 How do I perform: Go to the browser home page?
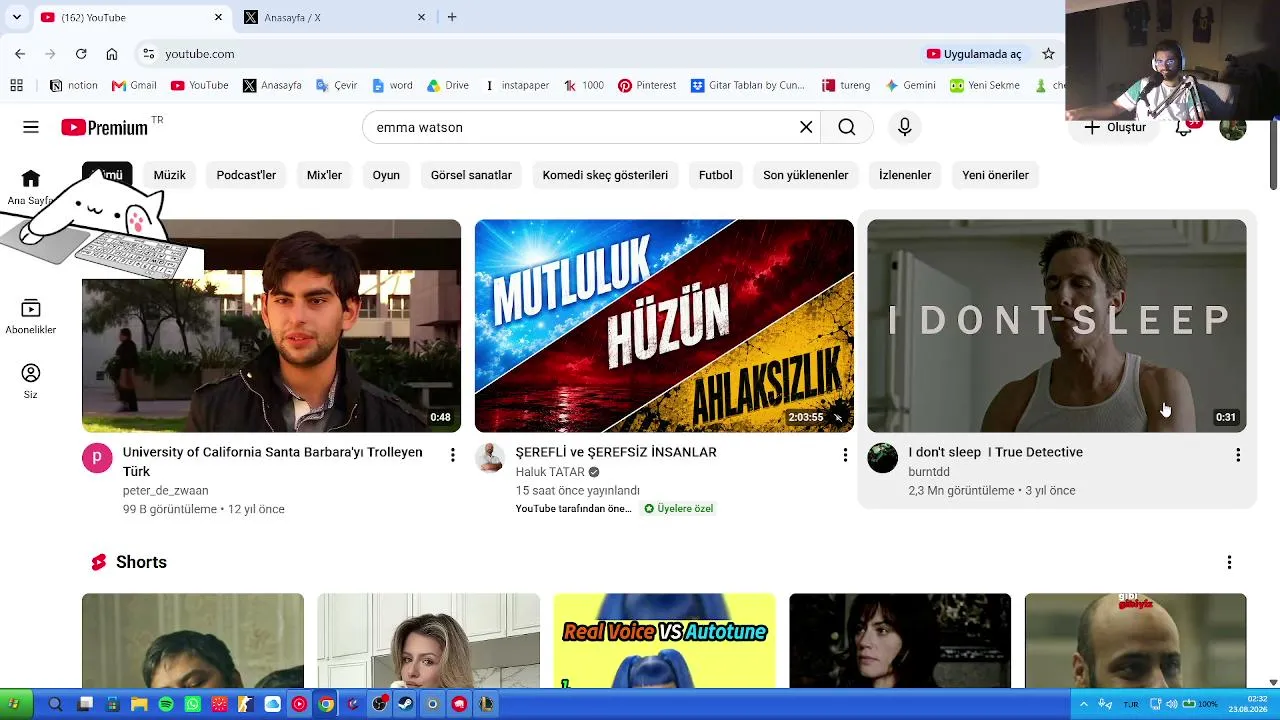[112, 54]
